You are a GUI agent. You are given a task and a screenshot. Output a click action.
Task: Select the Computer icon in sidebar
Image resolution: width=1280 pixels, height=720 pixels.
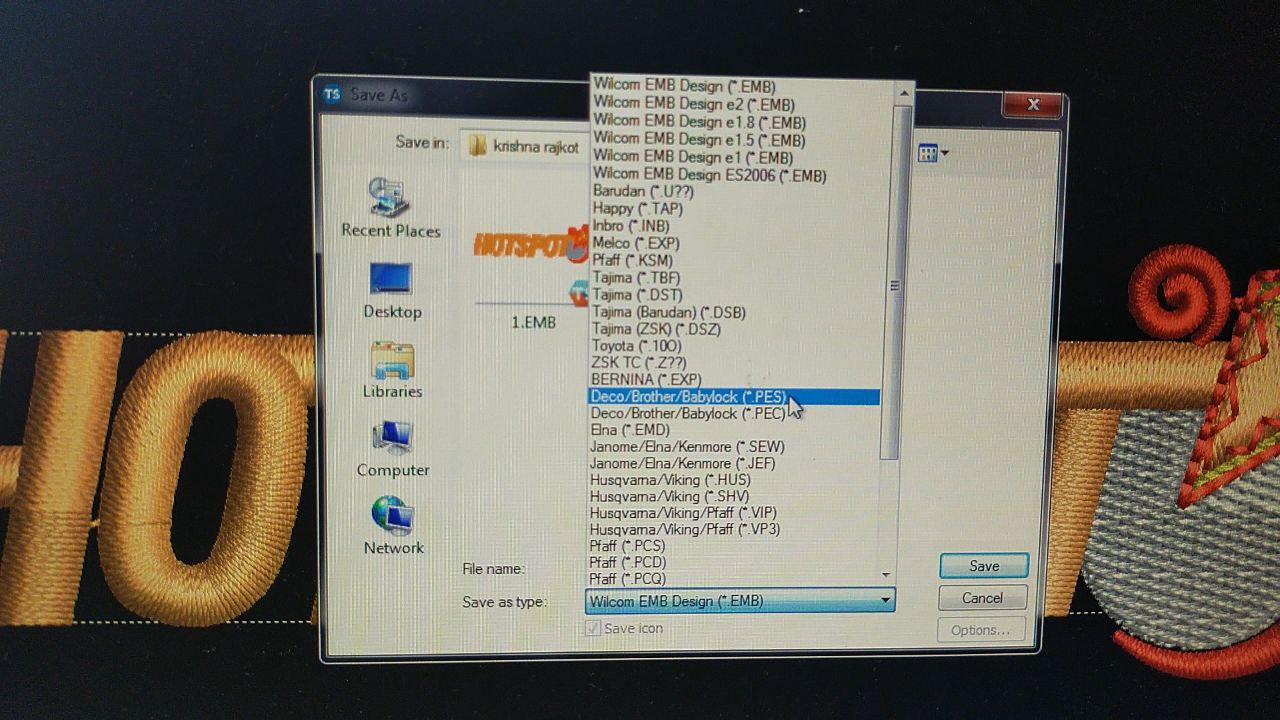pyautogui.click(x=393, y=438)
